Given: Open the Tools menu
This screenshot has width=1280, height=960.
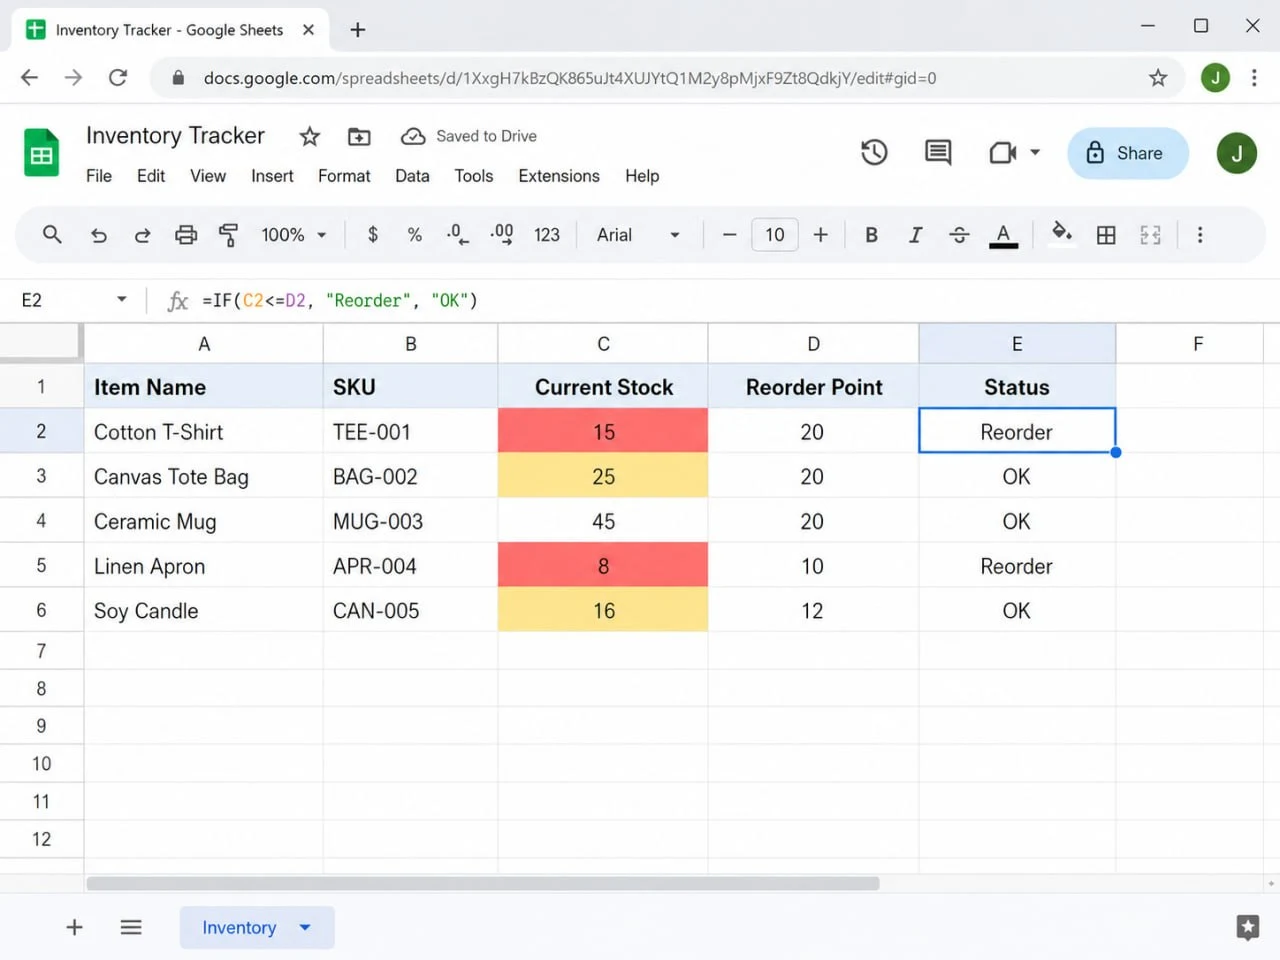Looking at the screenshot, I should (474, 176).
